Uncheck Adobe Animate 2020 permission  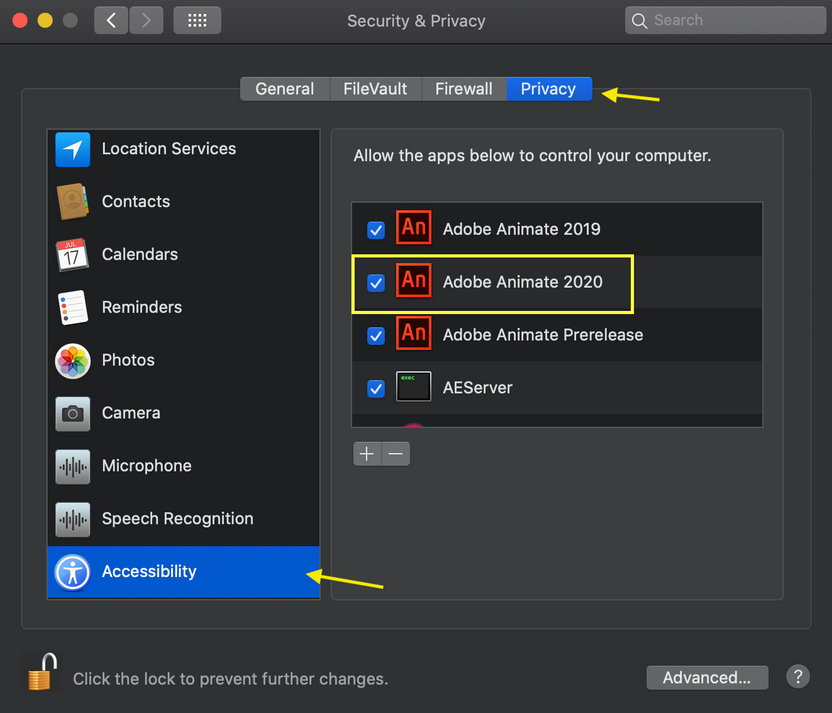(x=375, y=283)
